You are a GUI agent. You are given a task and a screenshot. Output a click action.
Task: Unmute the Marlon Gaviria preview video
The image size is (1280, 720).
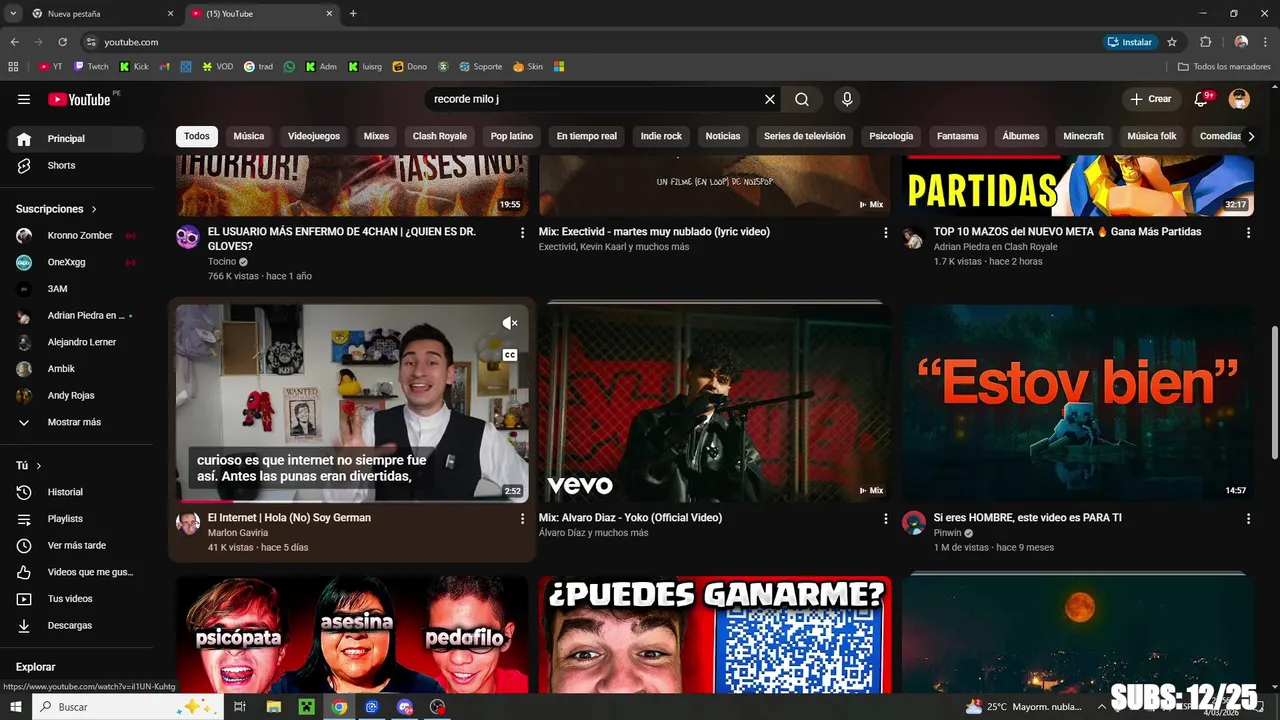(510, 323)
